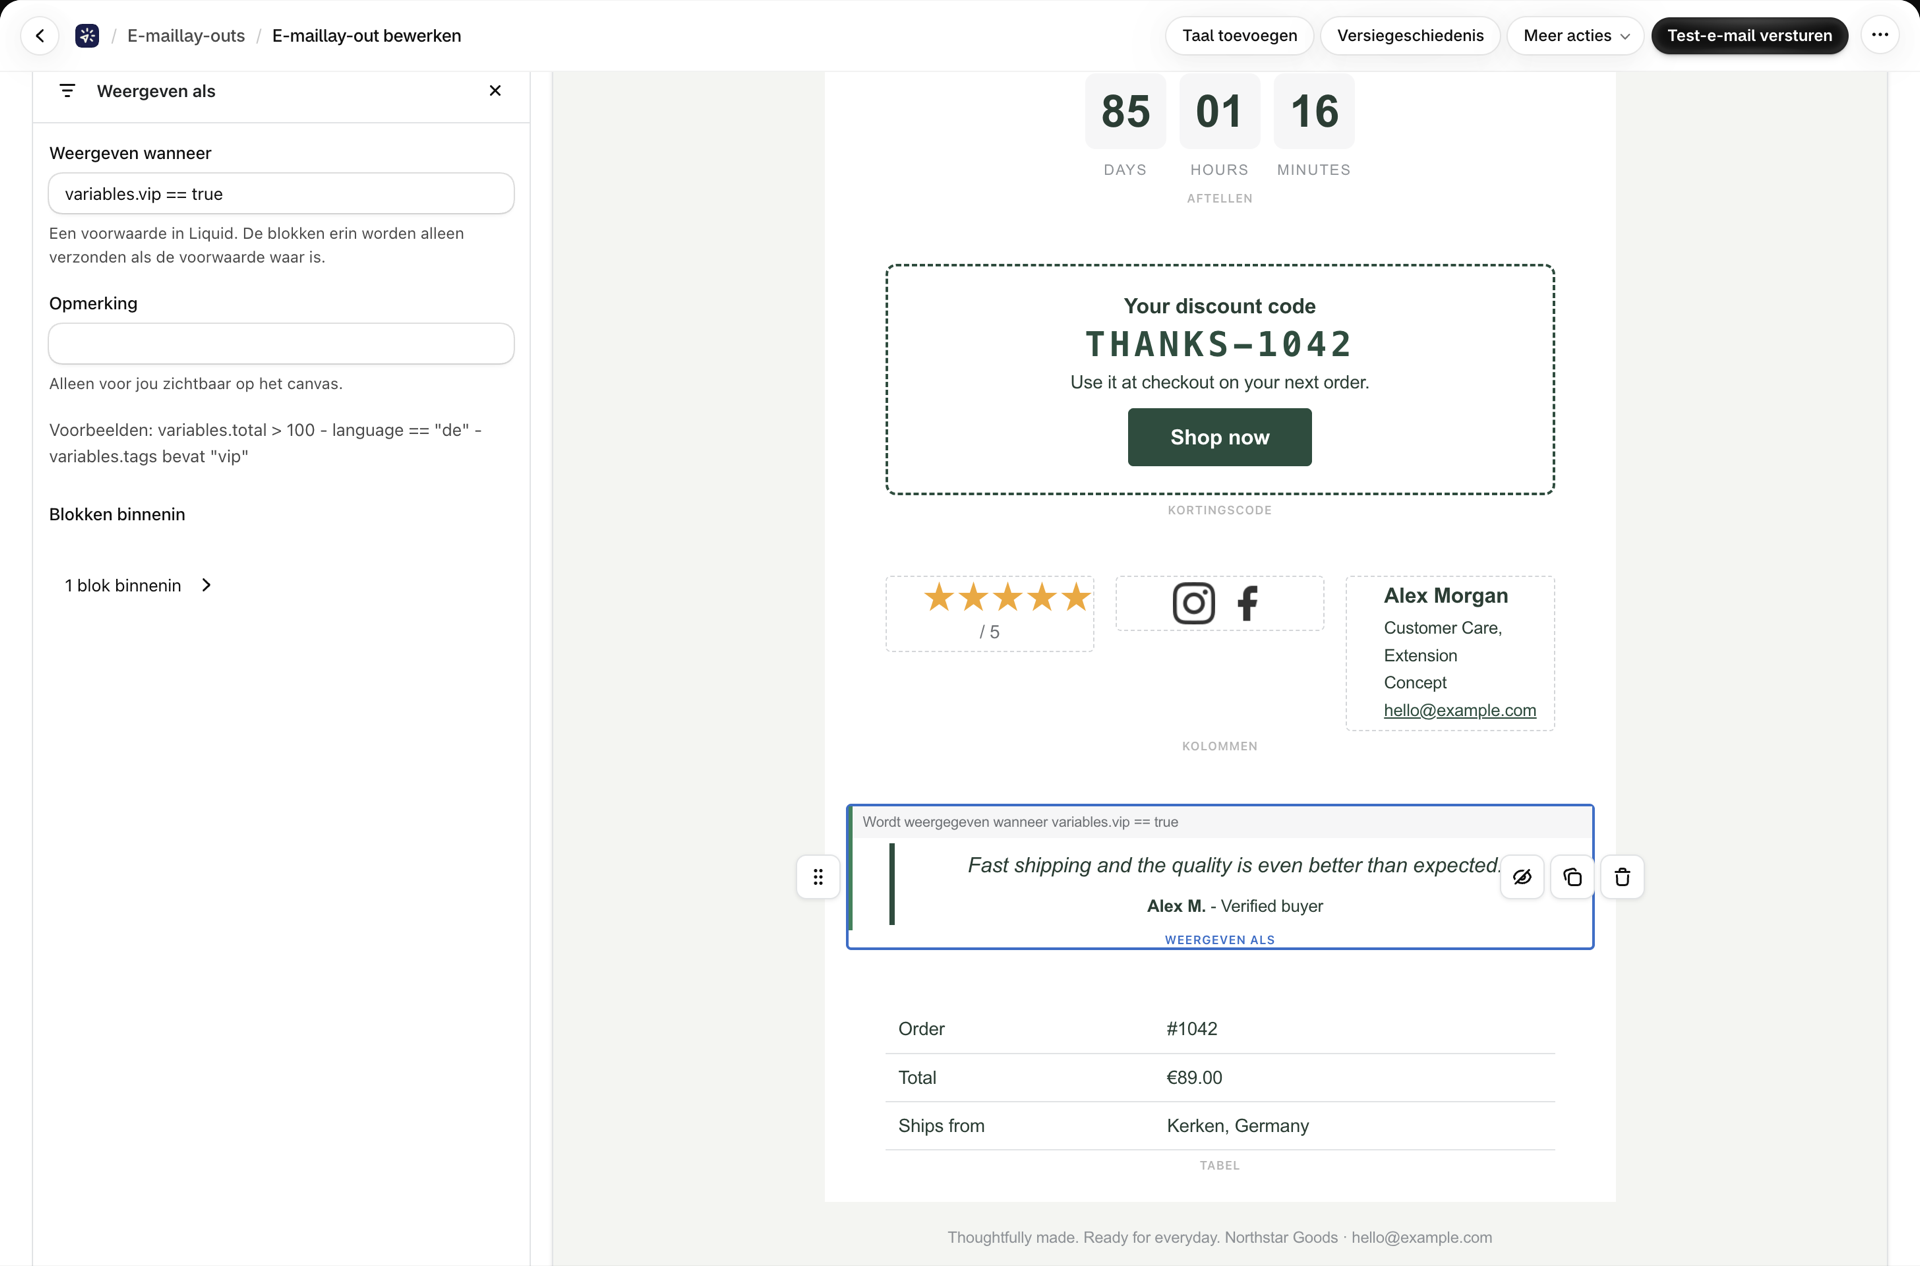
Task: Click the Facebook icon in the email
Action: coord(1247,603)
